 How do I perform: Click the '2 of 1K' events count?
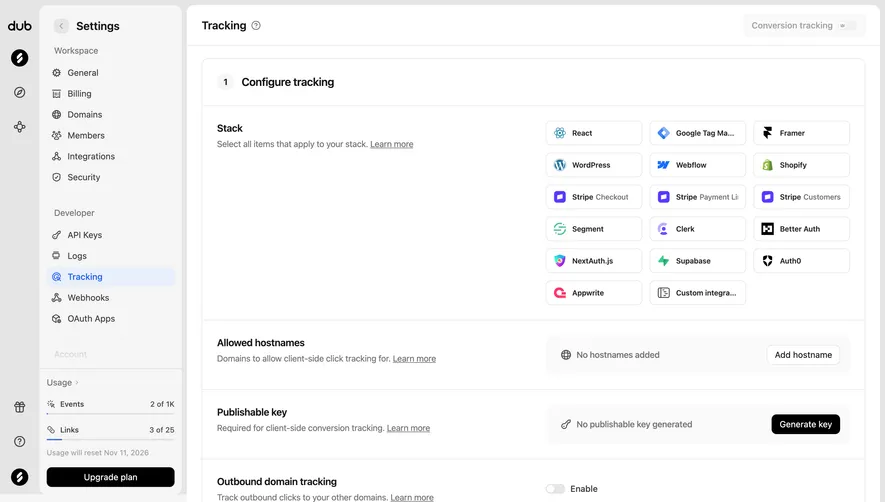pyautogui.click(x=162, y=404)
